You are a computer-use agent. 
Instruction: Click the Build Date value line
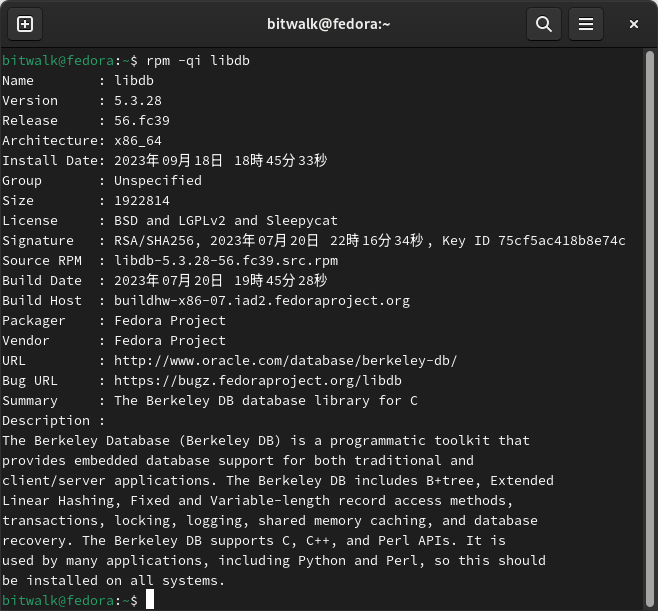pyautogui.click(x=221, y=281)
